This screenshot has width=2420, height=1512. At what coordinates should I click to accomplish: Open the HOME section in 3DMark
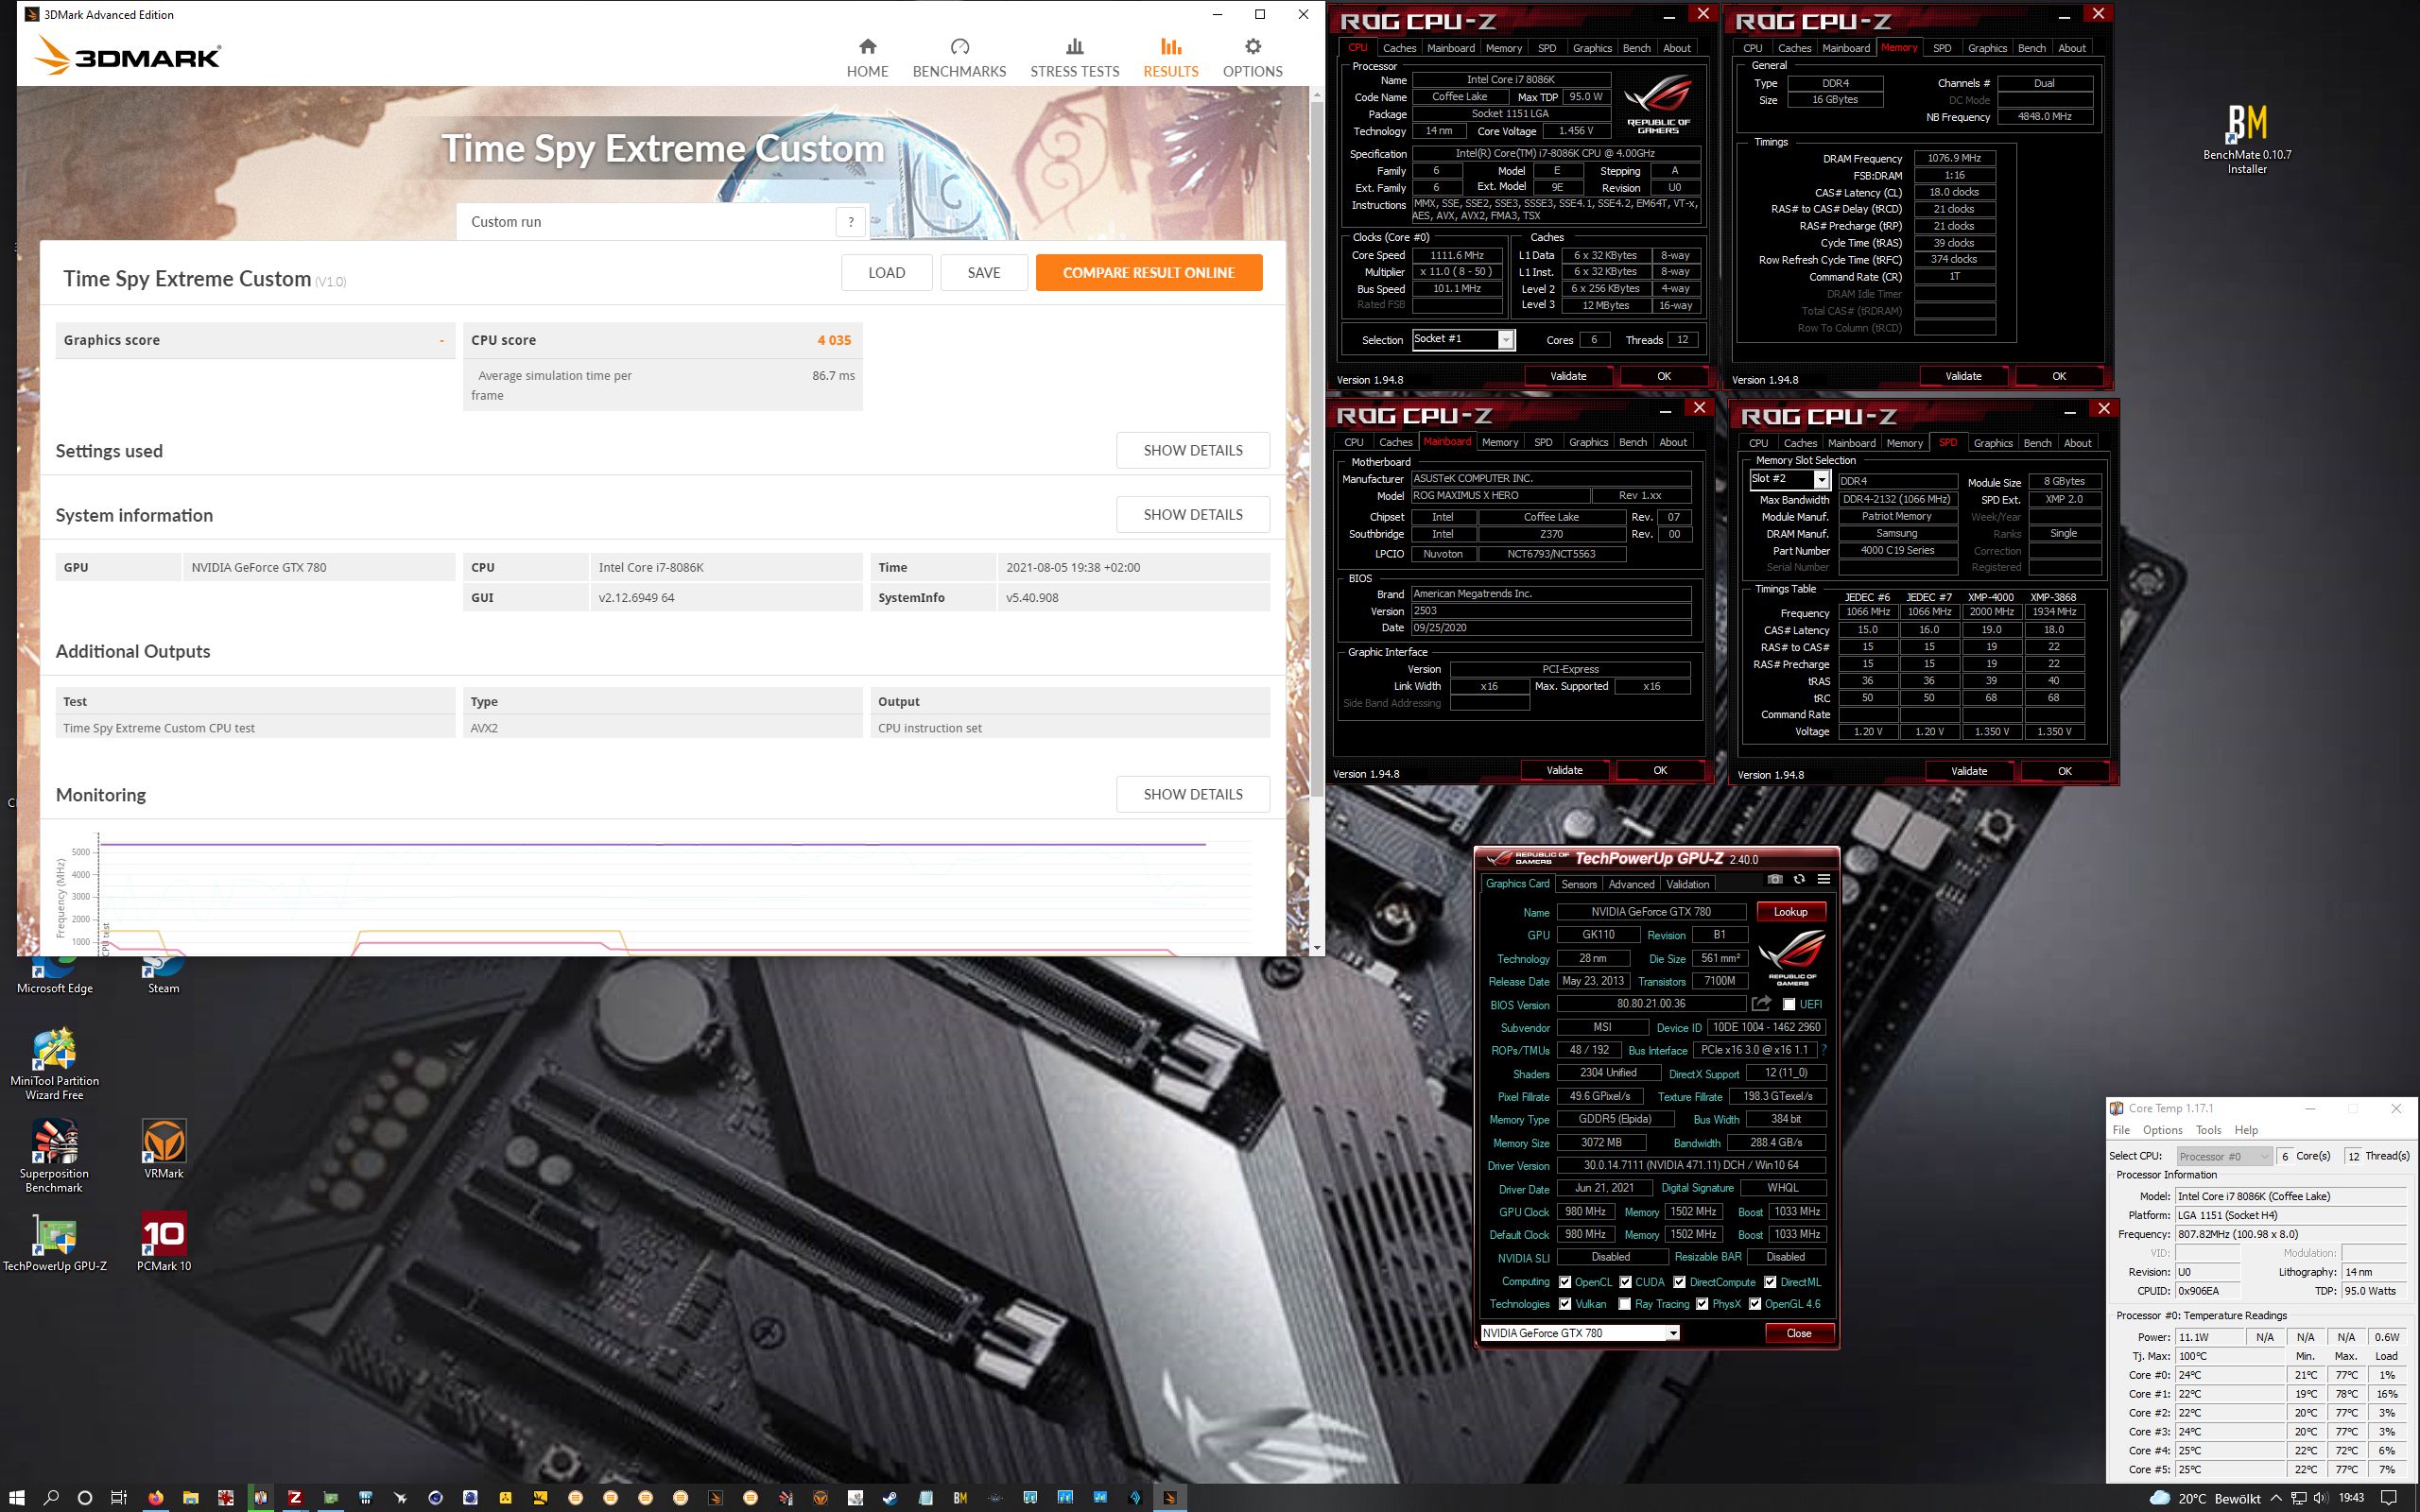[x=867, y=58]
